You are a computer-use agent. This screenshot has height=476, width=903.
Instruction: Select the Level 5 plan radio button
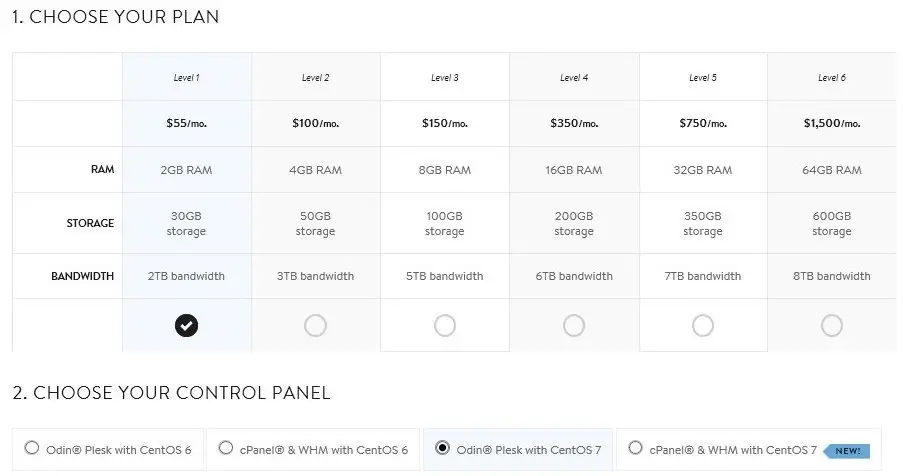tap(703, 326)
